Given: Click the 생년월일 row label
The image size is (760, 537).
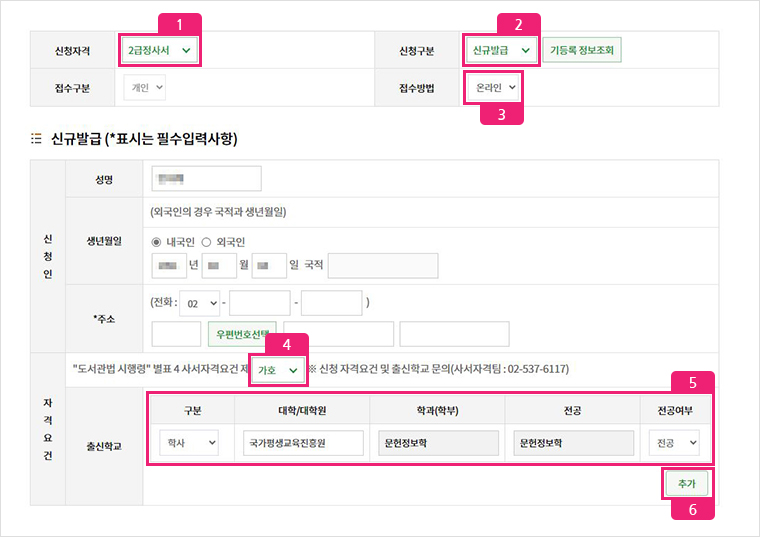Looking at the screenshot, I should 104,241.
